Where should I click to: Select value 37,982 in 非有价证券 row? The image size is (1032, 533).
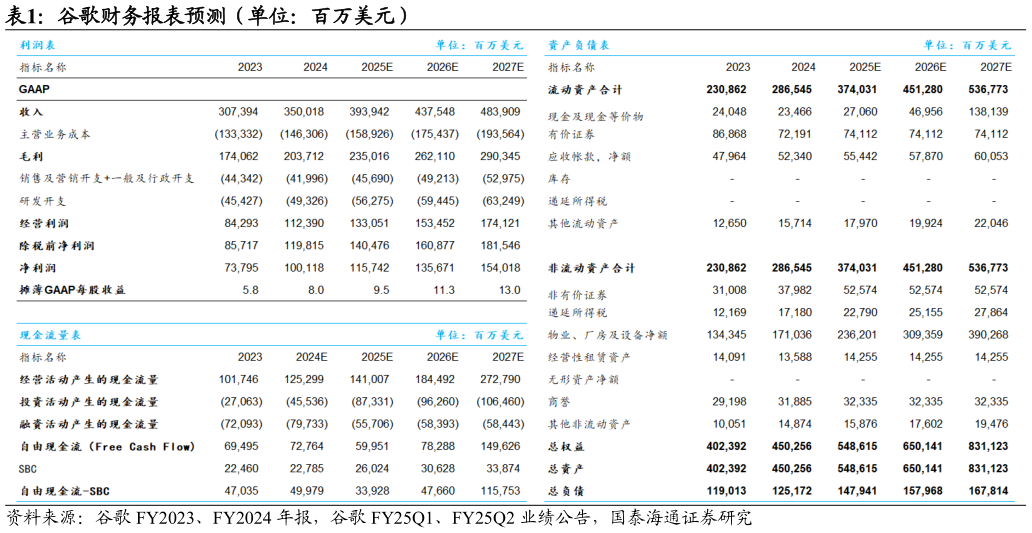792,290
